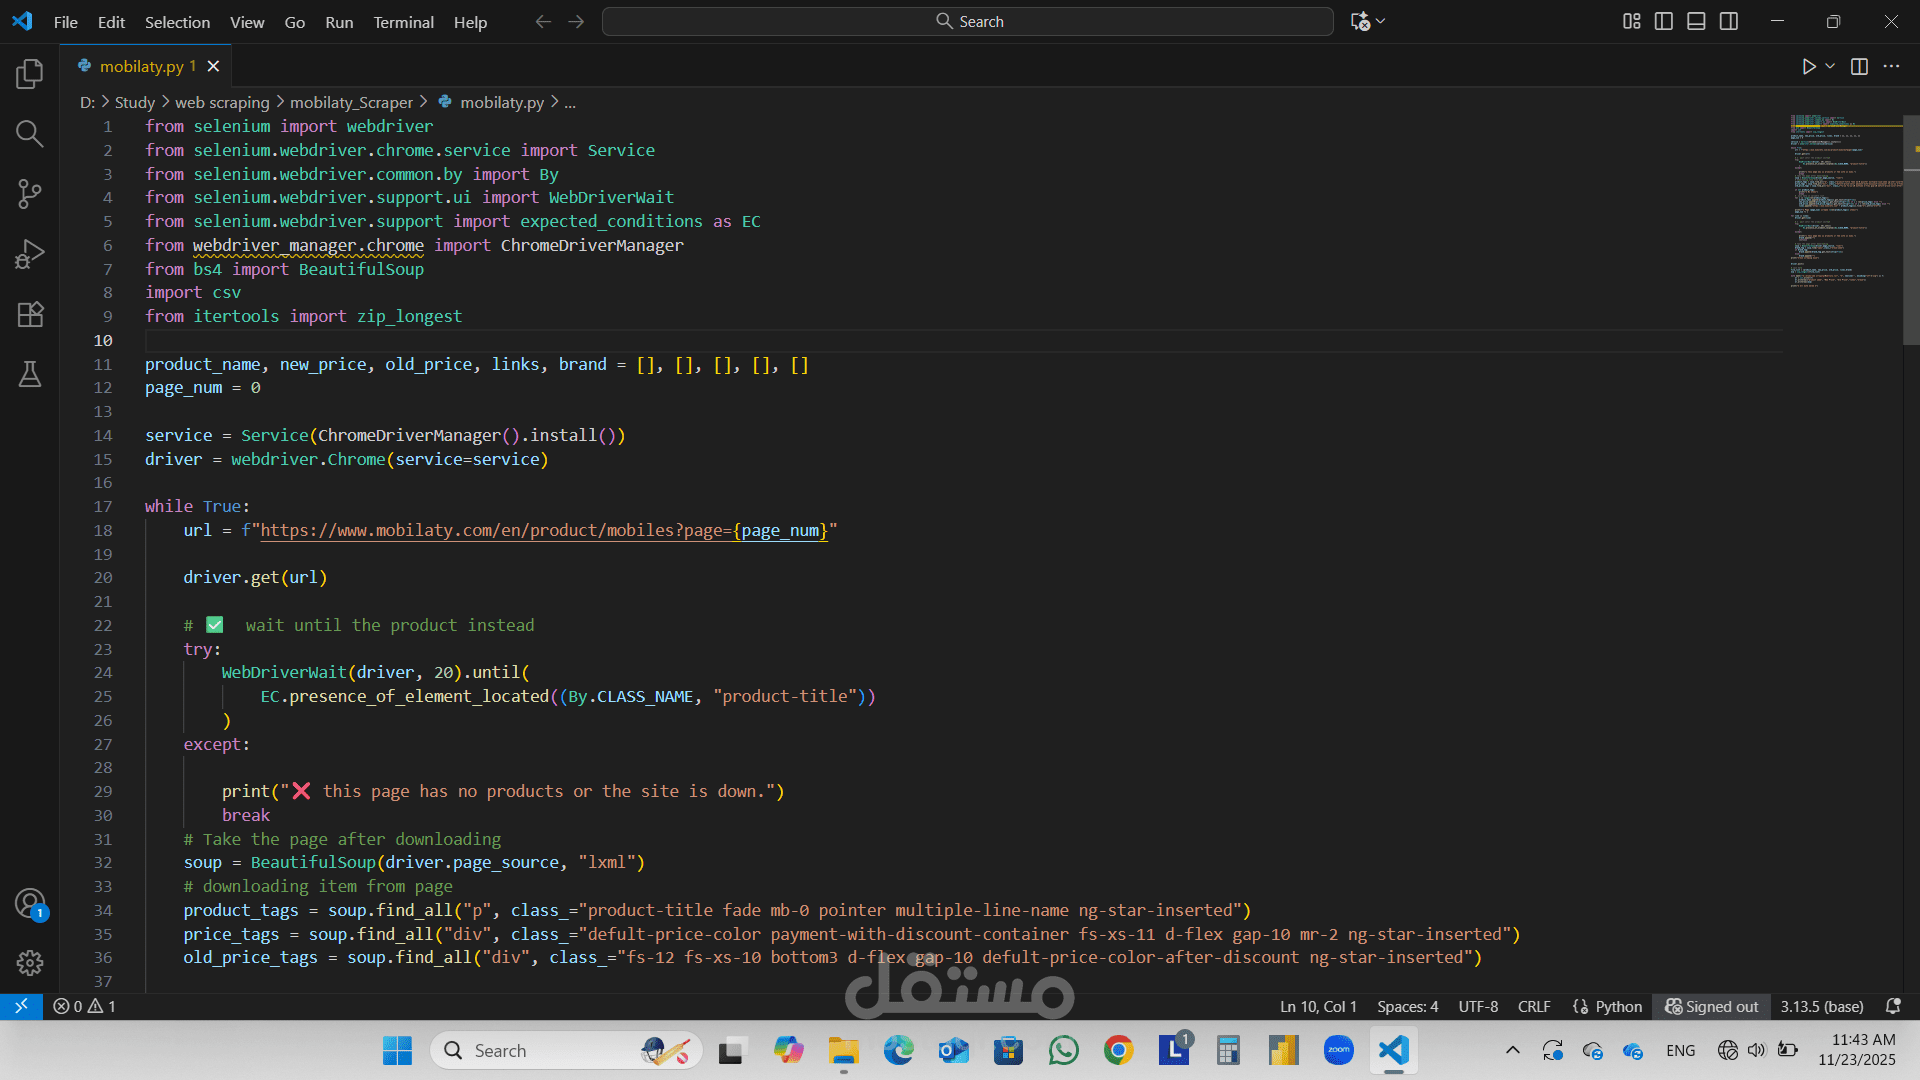Open Google Chrome from the taskbar
Screen dimensions: 1920x1080
pyautogui.click(x=1118, y=1050)
